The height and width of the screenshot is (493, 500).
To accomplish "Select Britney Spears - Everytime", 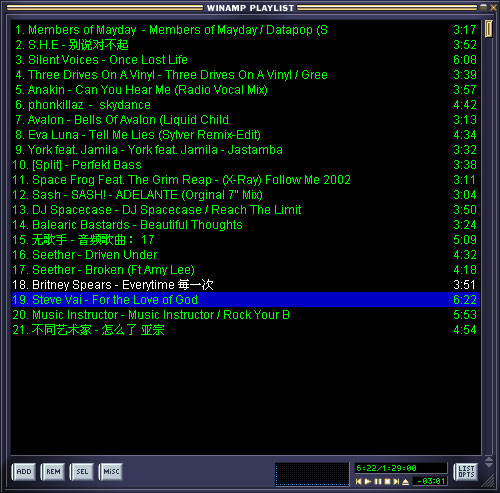I will pos(246,285).
